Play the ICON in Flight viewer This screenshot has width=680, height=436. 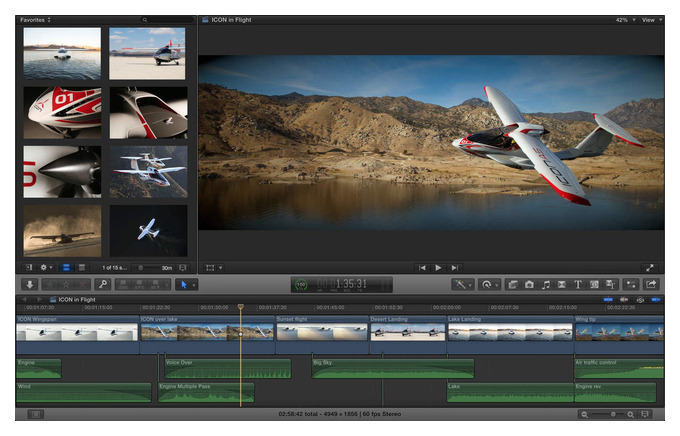(438, 268)
